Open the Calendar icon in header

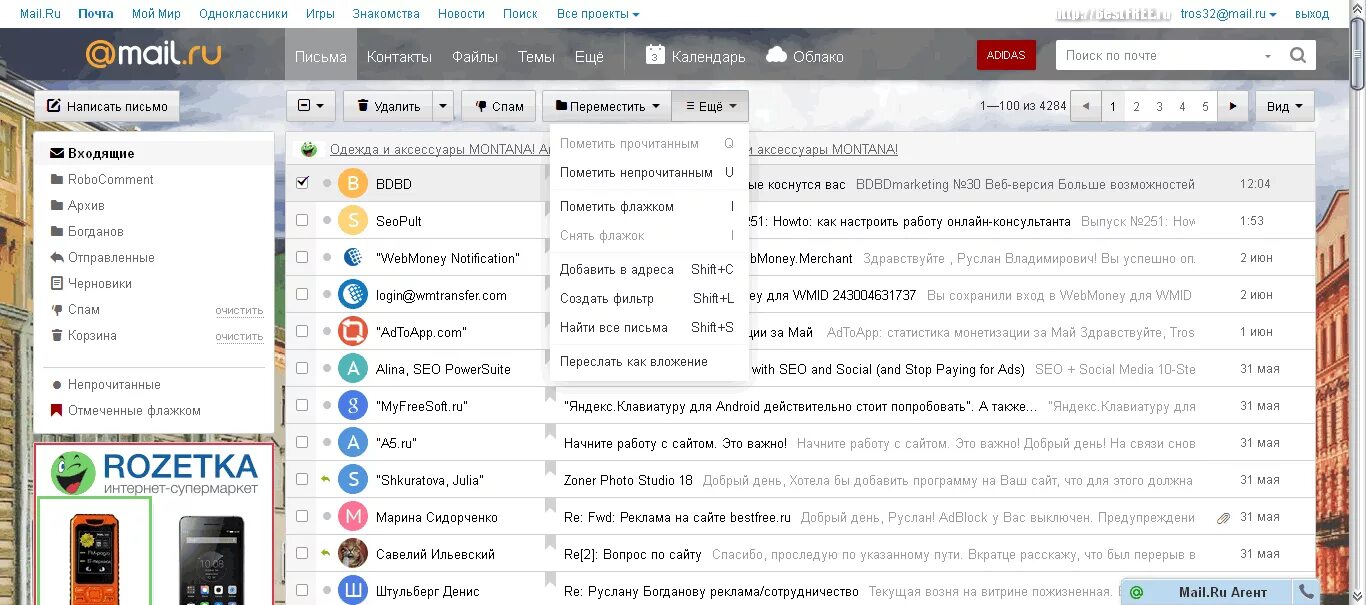pyautogui.click(x=655, y=55)
